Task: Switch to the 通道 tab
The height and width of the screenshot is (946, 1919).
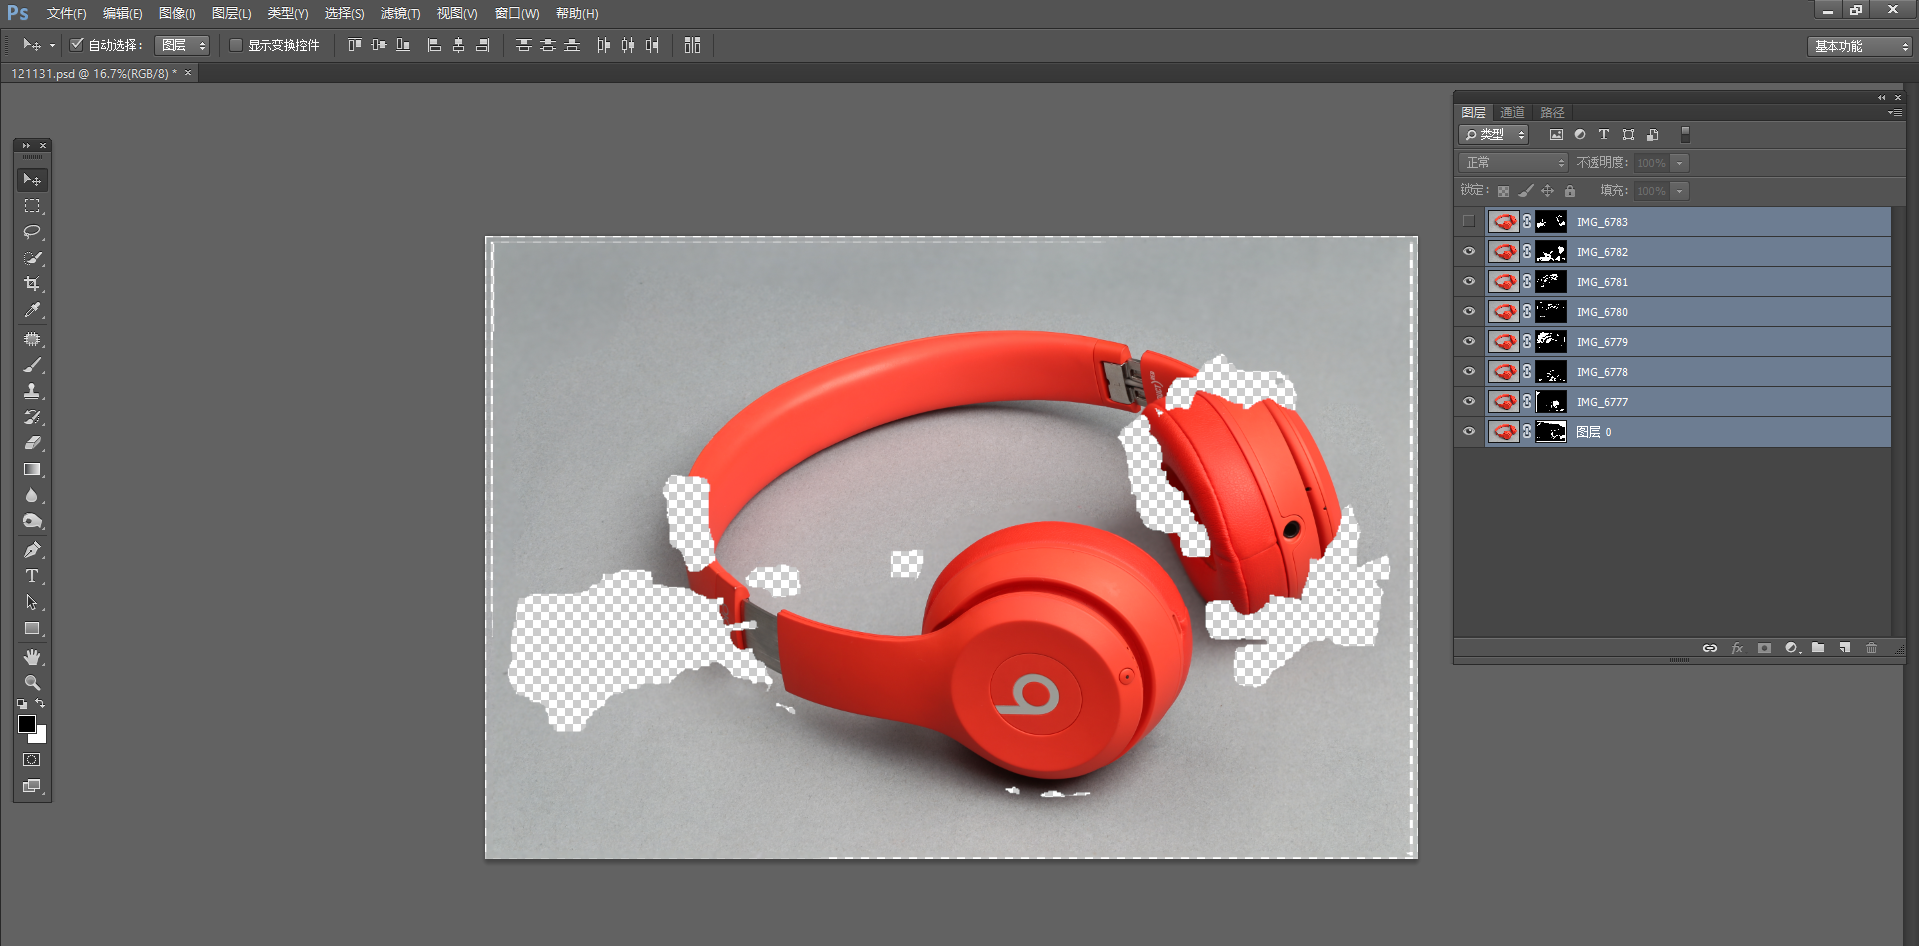Action: pyautogui.click(x=1512, y=112)
